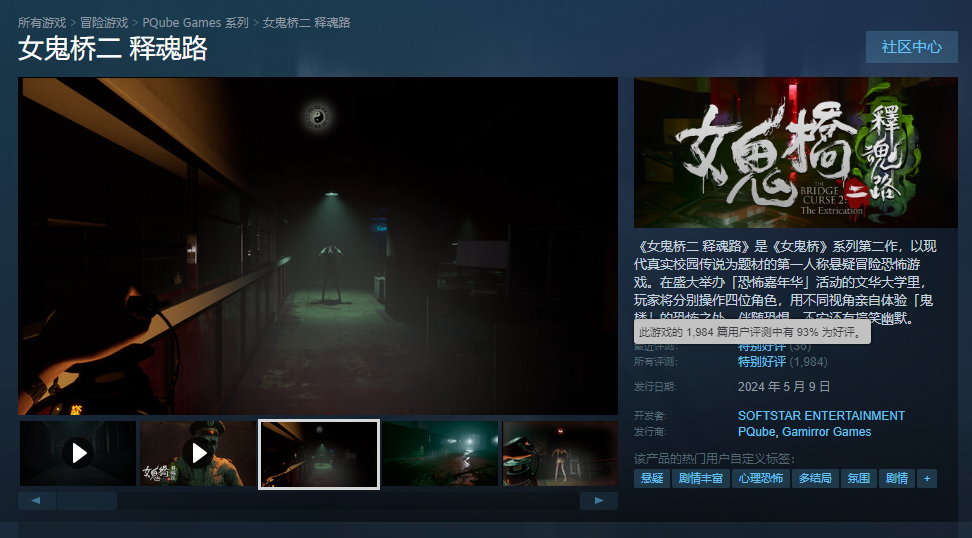This screenshot has height=538, width=972.
Task: Select the 氛围 tag
Action: (x=859, y=478)
